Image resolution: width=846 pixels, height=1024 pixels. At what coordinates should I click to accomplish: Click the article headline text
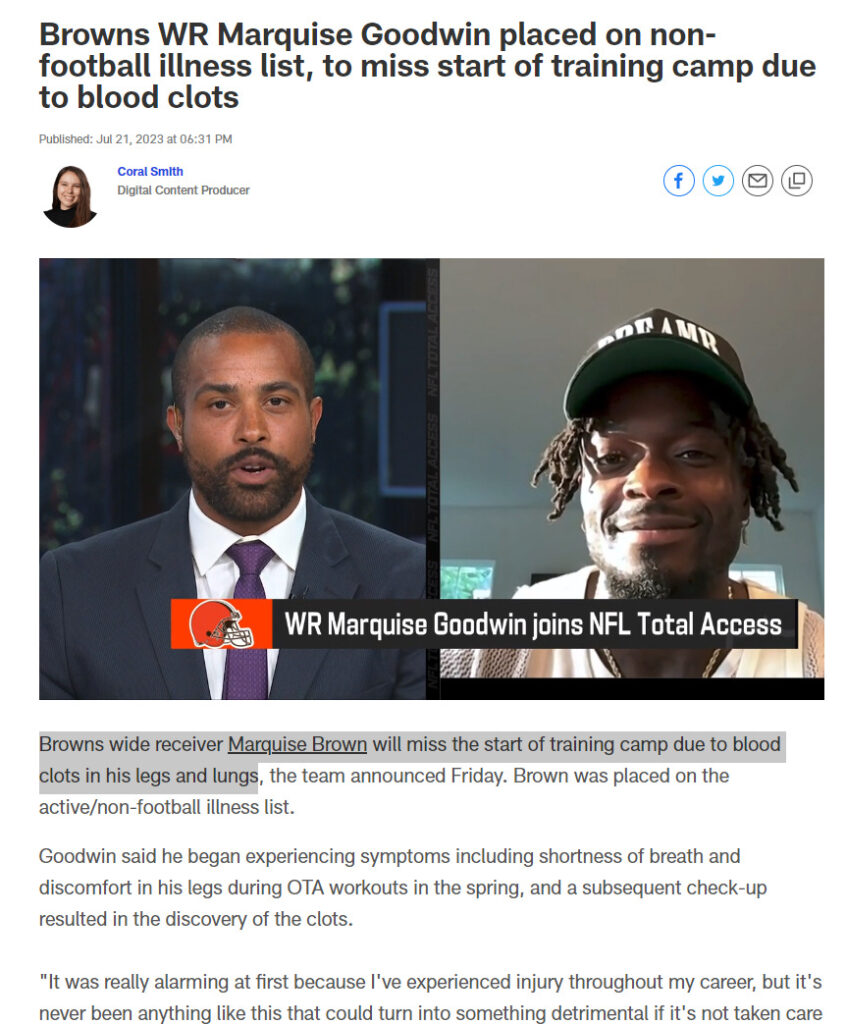427,66
